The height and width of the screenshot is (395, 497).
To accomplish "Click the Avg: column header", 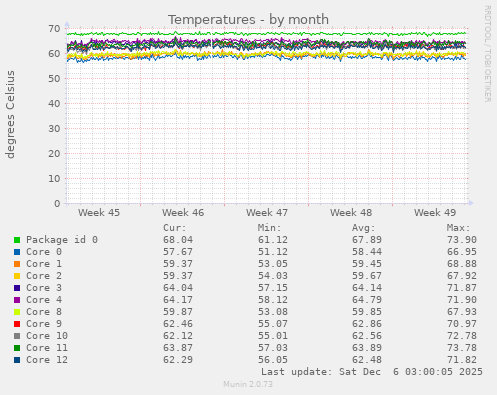I will tap(364, 228).
